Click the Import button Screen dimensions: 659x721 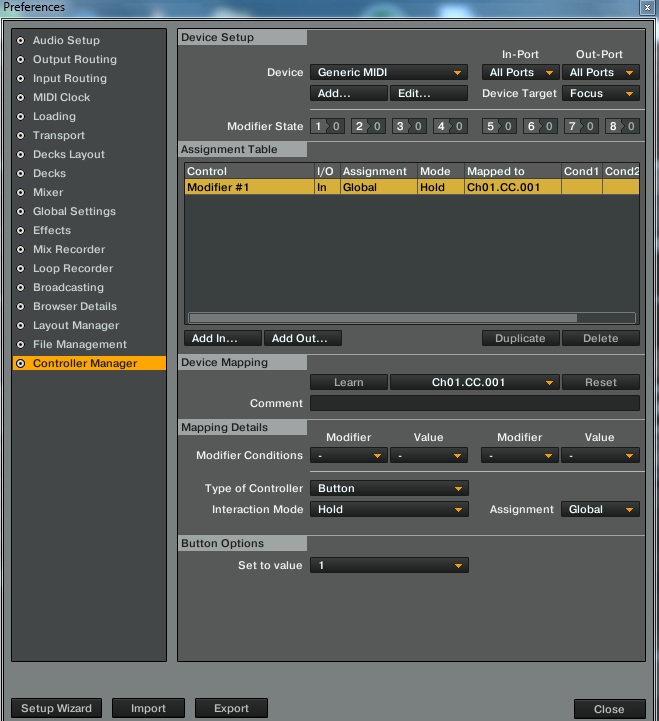[x=148, y=708]
